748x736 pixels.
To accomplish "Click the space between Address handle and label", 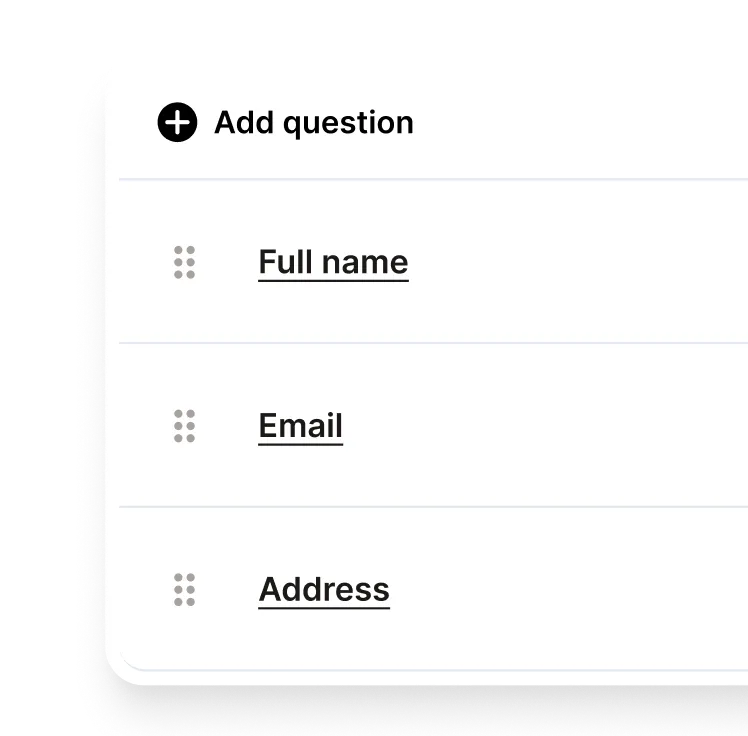I will [227, 590].
